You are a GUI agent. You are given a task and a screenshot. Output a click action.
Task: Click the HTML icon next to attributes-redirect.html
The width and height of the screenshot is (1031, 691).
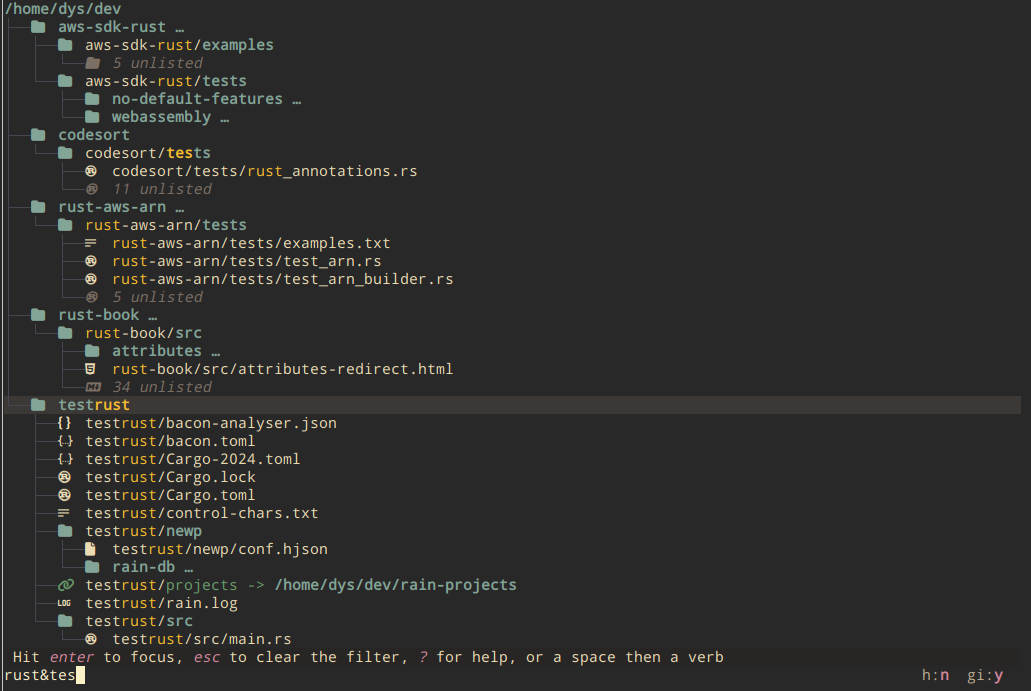[x=92, y=369]
